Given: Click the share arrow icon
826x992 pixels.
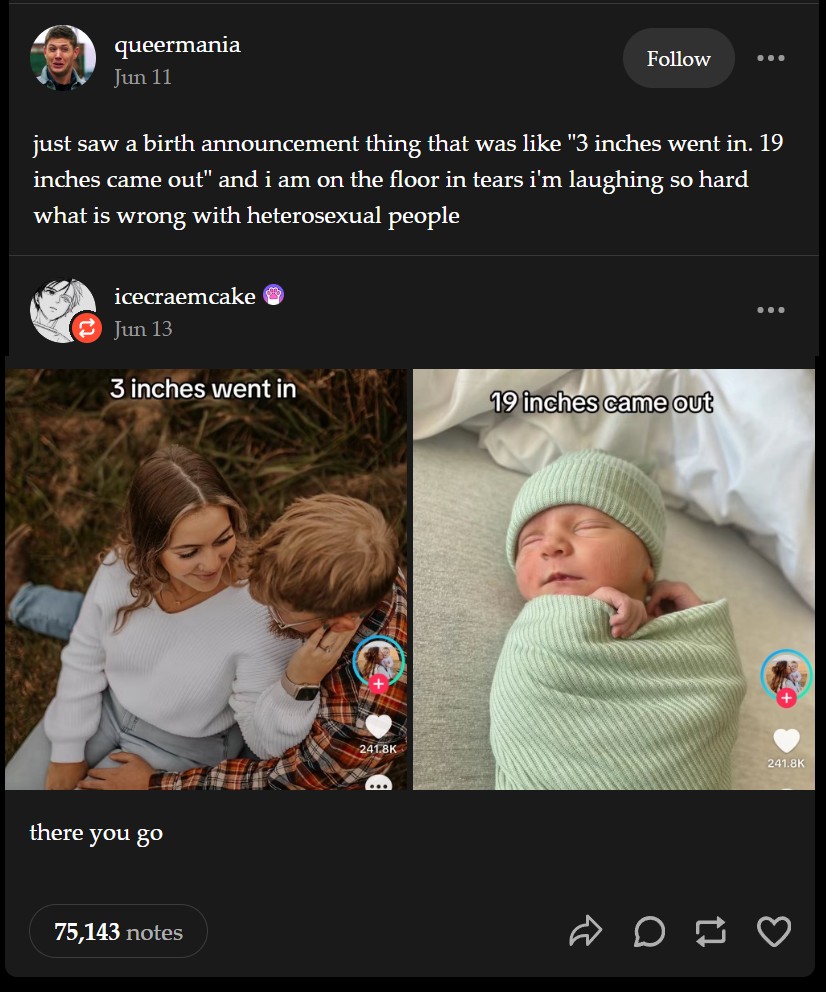Looking at the screenshot, I should pyautogui.click(x=585, y=931).
